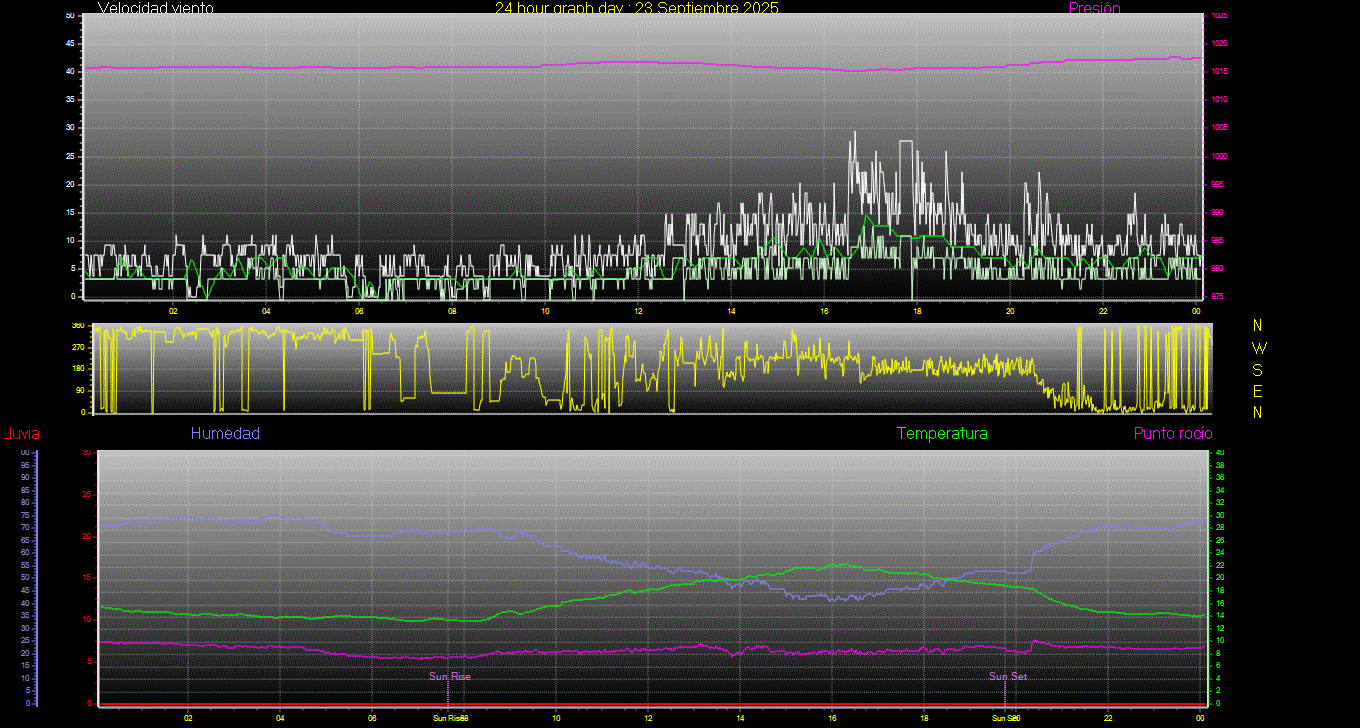Click "360" on the wind direction axis
This screenshot has height=728, width=1360.
(77, 326)
